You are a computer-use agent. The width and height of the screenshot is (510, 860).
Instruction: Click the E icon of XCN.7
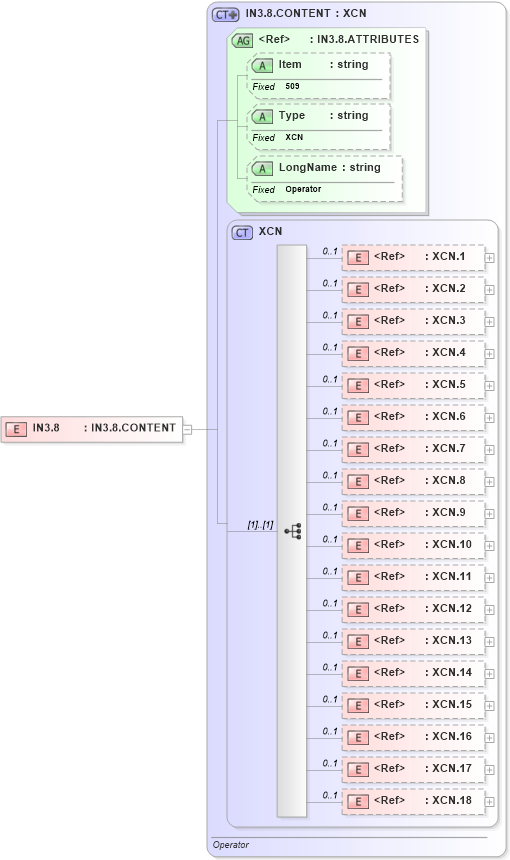358,449
